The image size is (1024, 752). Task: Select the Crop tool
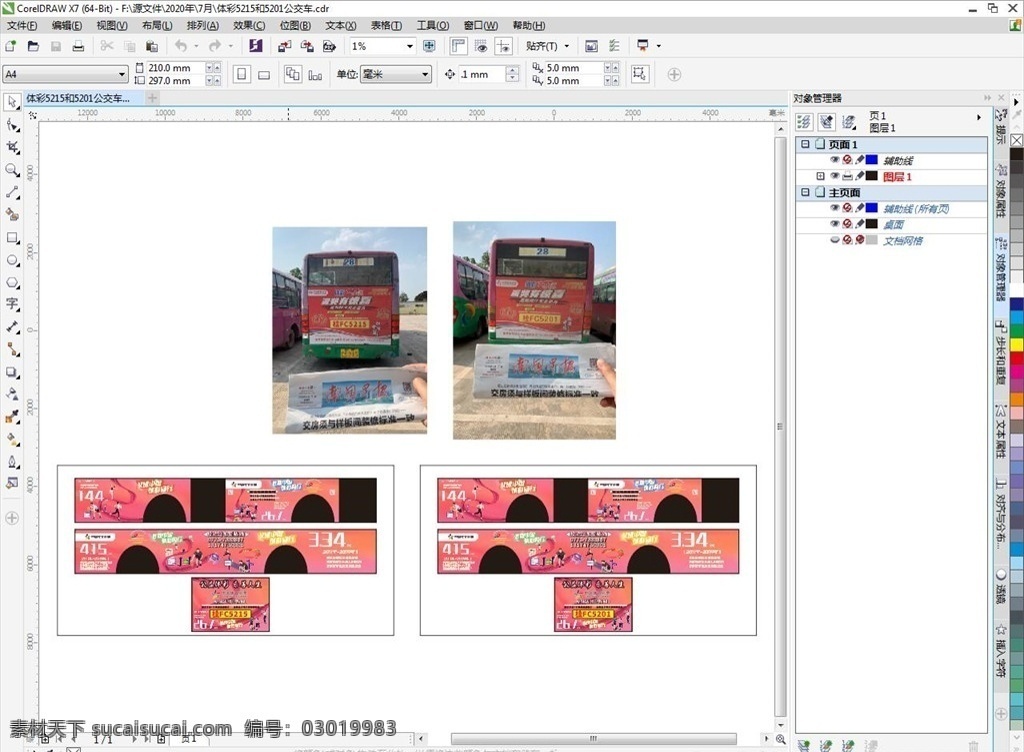click(x=12, y=148)
